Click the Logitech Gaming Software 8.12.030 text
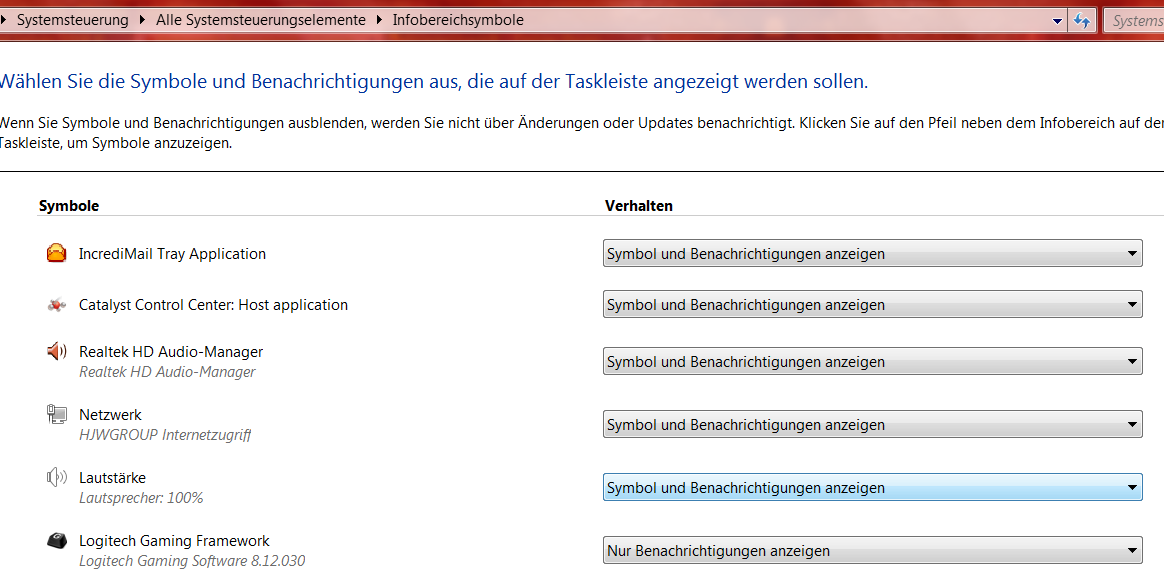Screen dimensions: 1164x574 (x=192, y=561)
